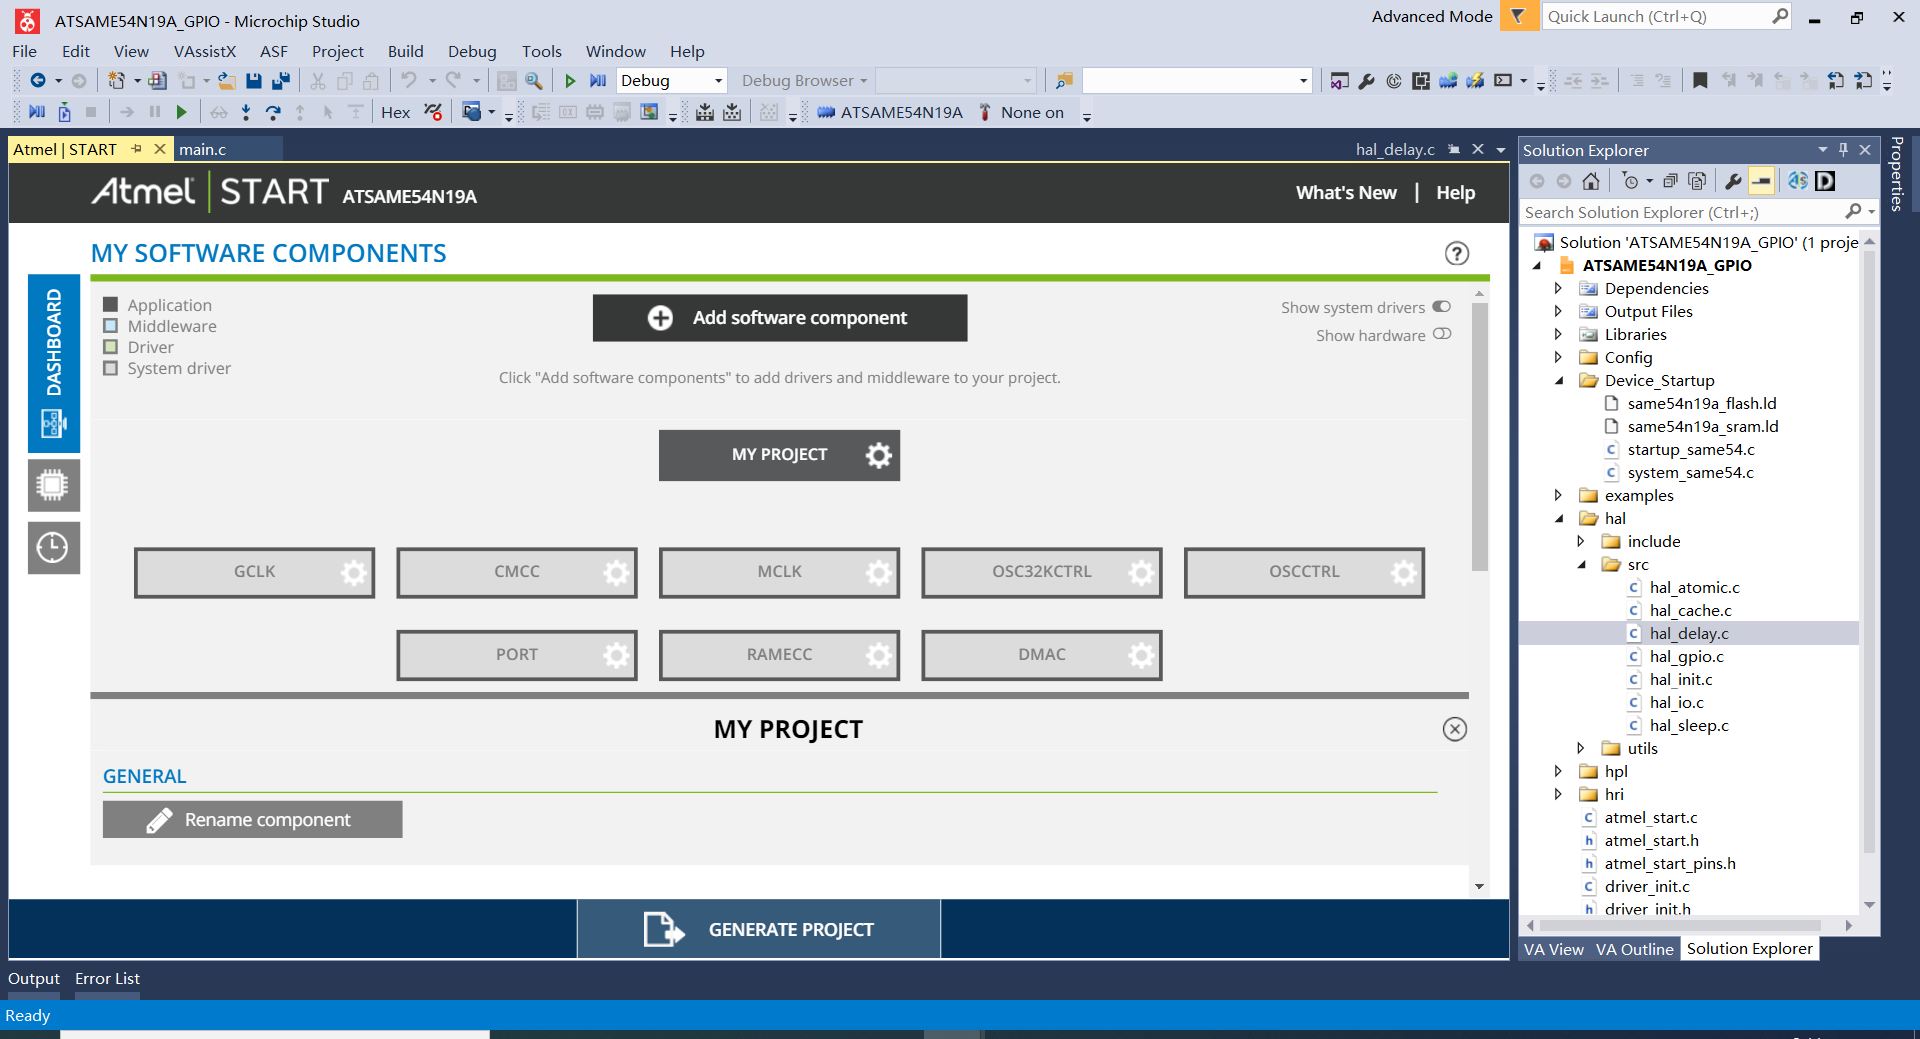The image size is (1920, 1039).
Task: Click the Save All toolbar icon
Action: pyautogui.click(x=281, y=81)
